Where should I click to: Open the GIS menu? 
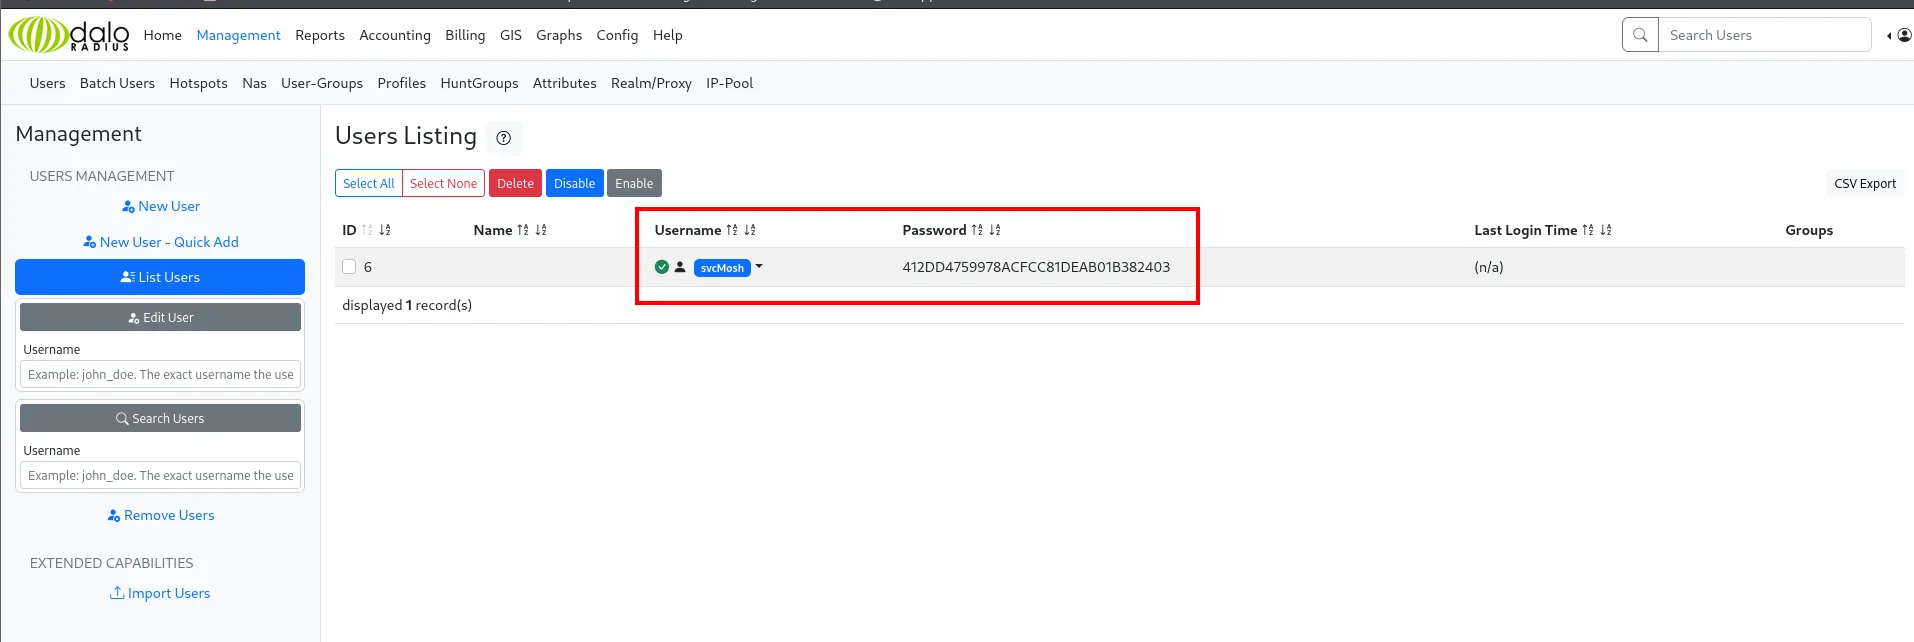(x=511, y=35)
